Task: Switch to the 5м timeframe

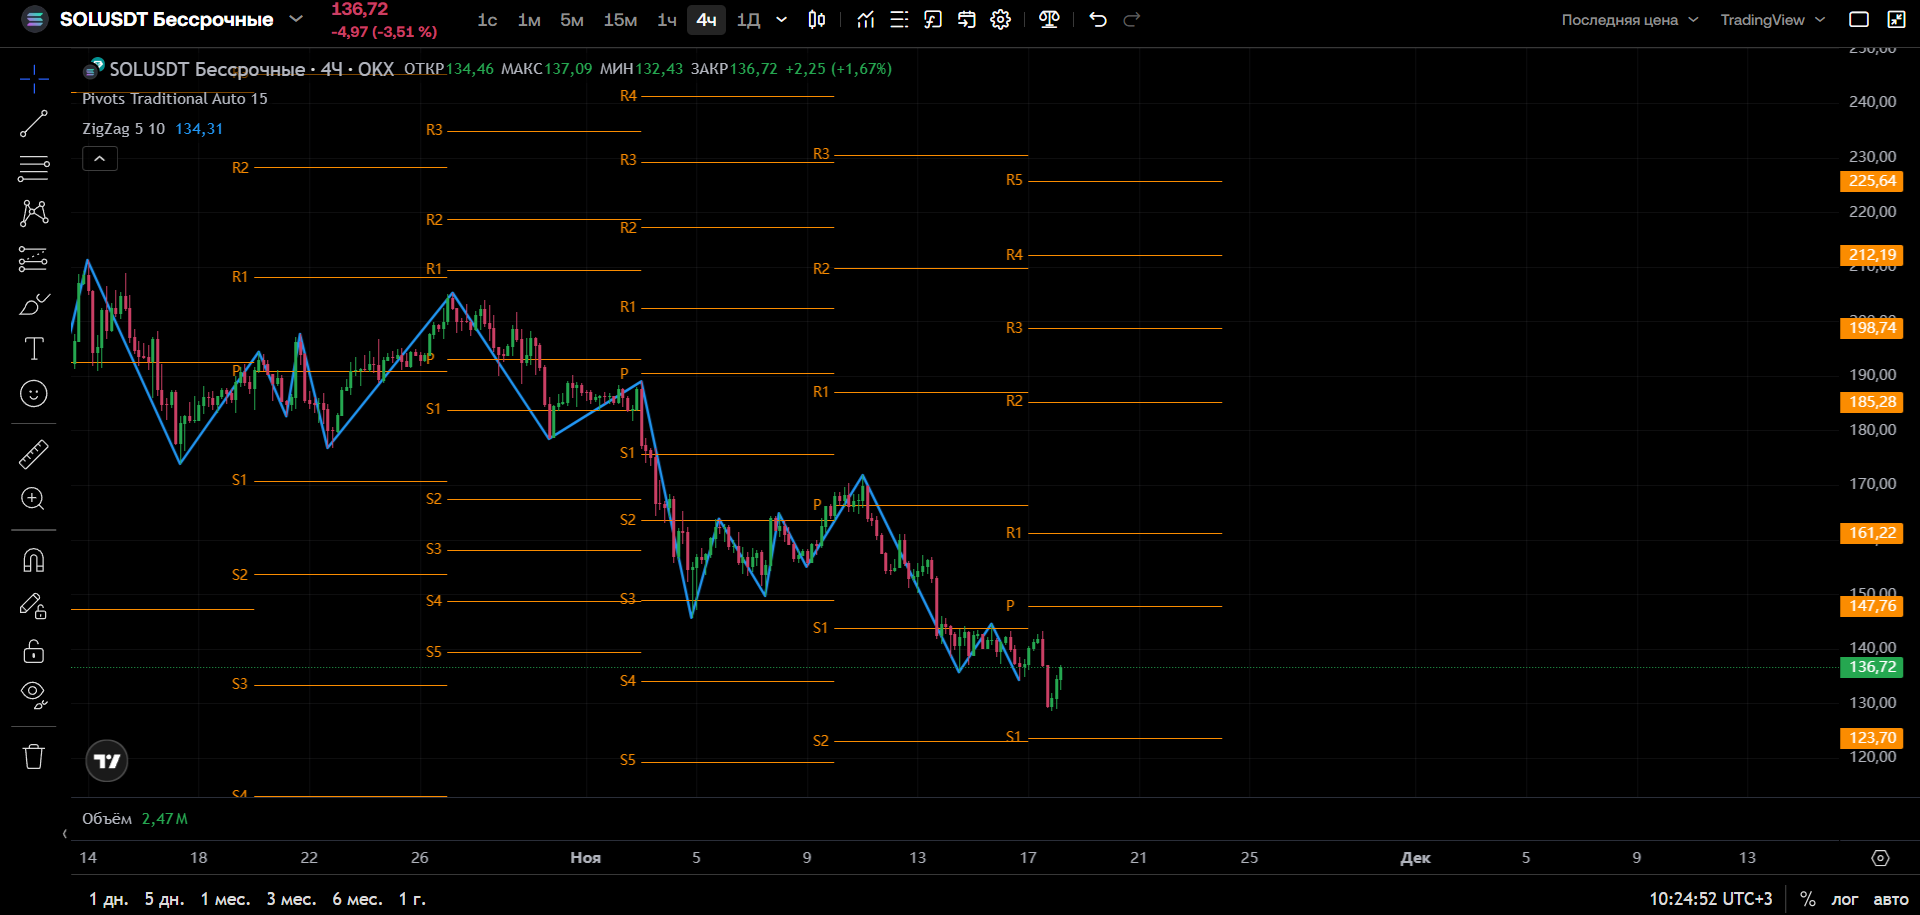Action: coord(572,20)
